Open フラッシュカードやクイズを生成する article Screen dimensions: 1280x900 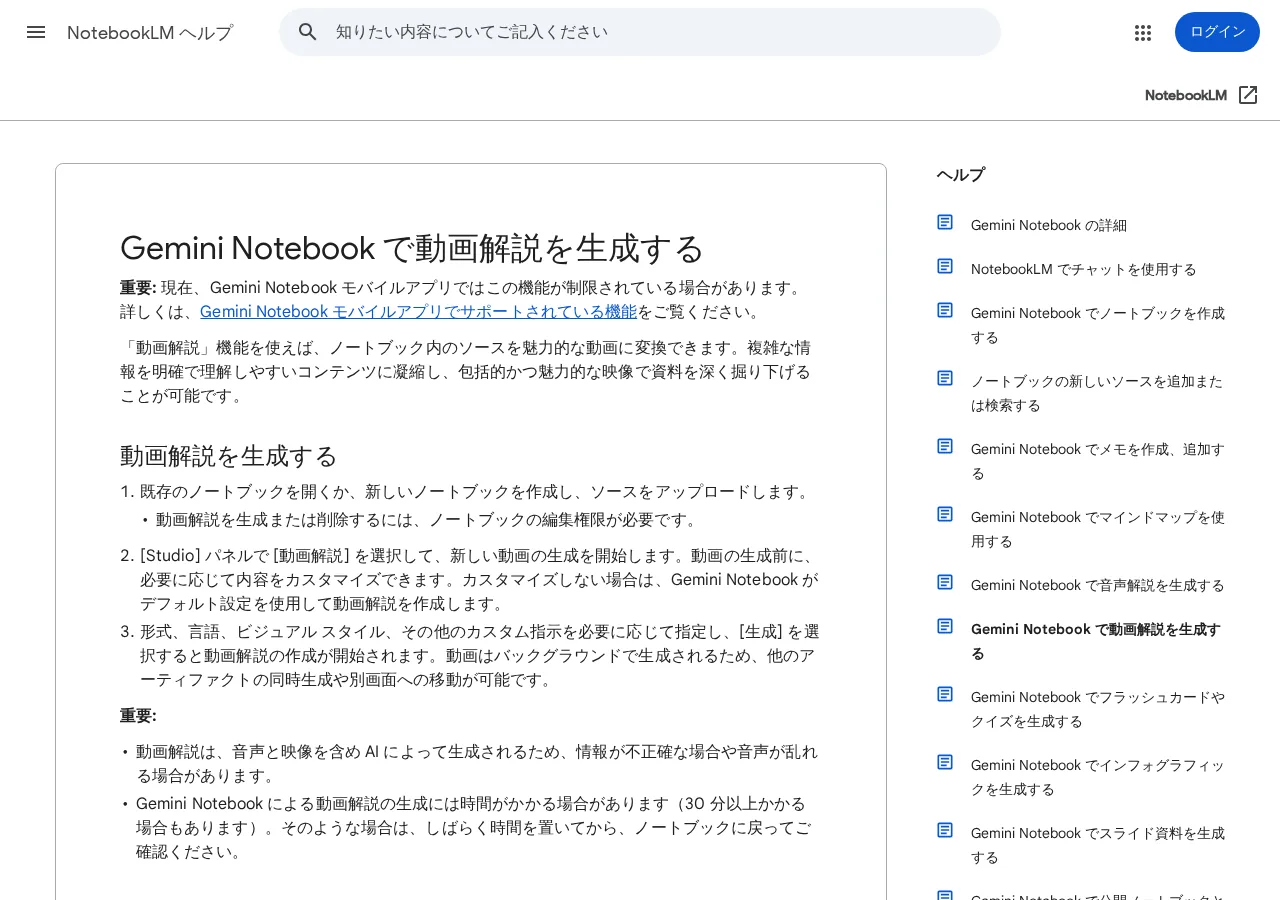click(x=1098, y=709)
